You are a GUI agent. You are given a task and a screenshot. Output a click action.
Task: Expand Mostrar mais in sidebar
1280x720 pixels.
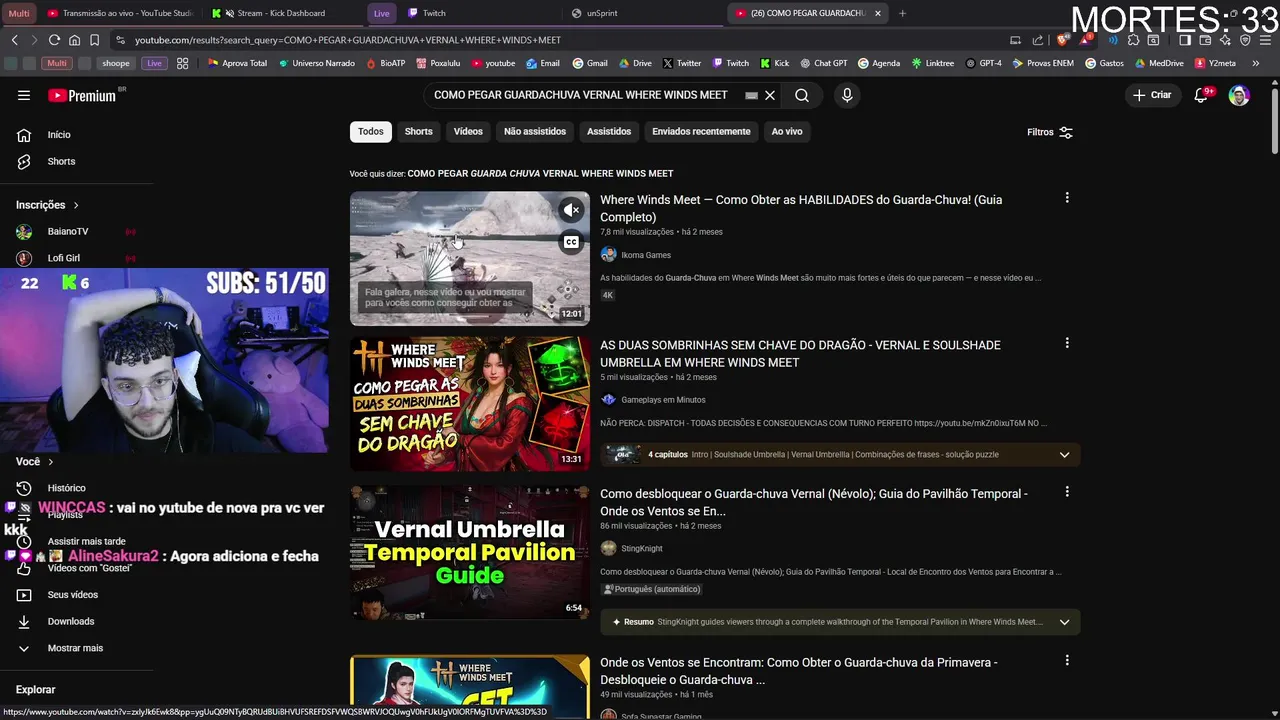tap(76, 648)
